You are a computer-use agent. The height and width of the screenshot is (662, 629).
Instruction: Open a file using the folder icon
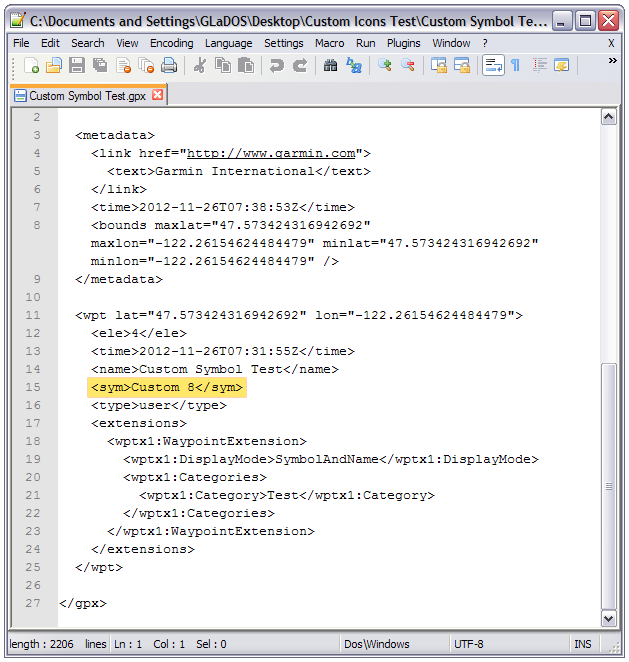pos(54,66)
